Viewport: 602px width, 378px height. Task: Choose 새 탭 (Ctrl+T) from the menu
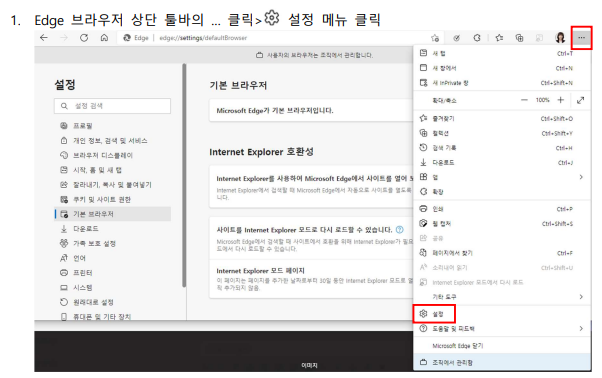[502, 53]
